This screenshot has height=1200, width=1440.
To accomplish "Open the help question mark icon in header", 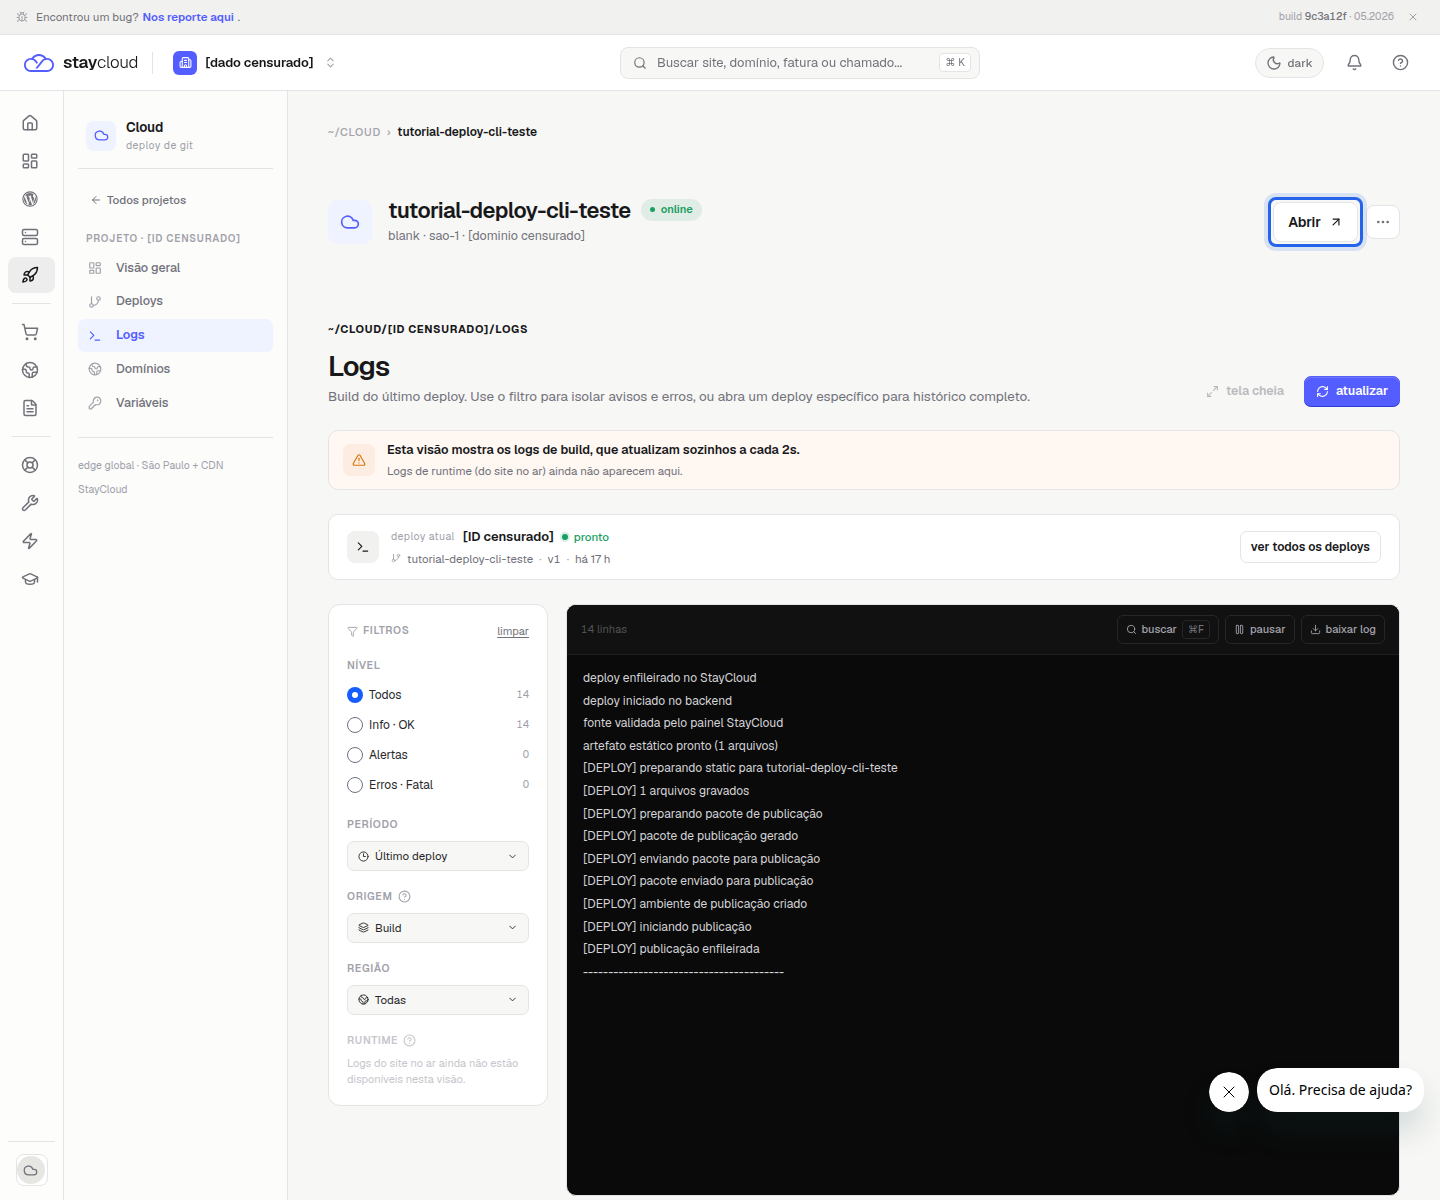I will point(1400,63).
